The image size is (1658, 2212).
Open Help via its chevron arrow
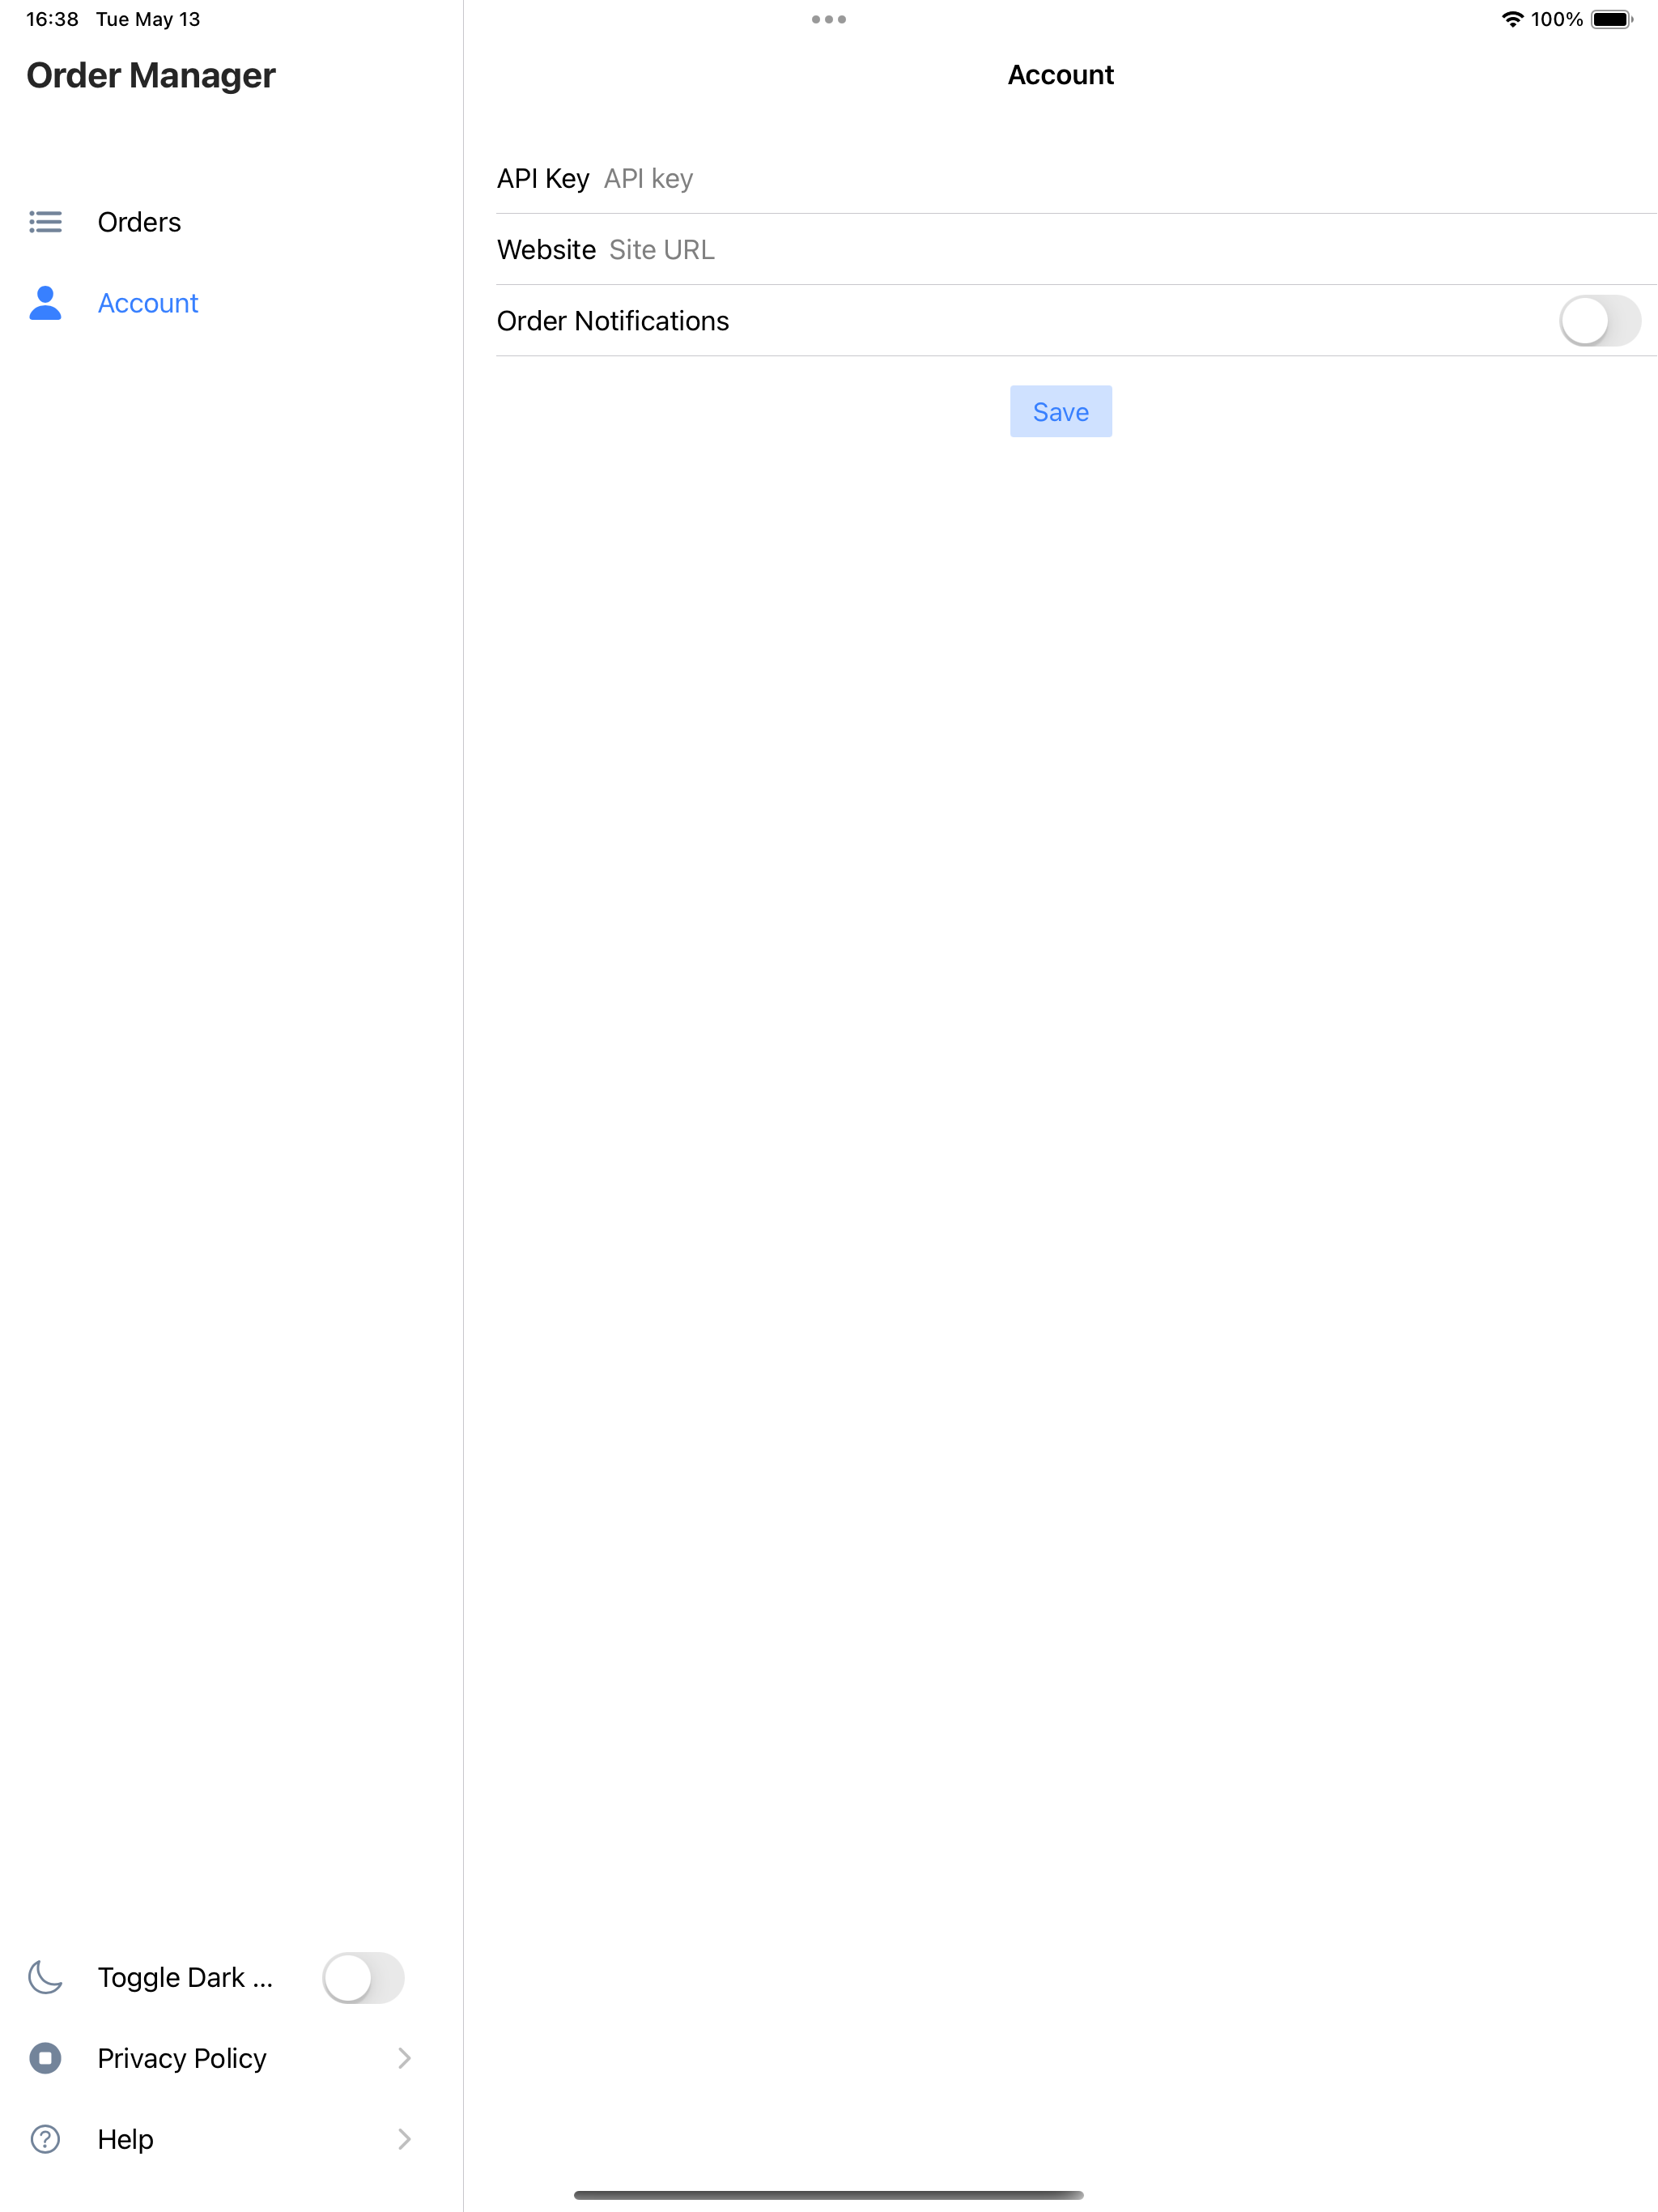[404, 2139]
